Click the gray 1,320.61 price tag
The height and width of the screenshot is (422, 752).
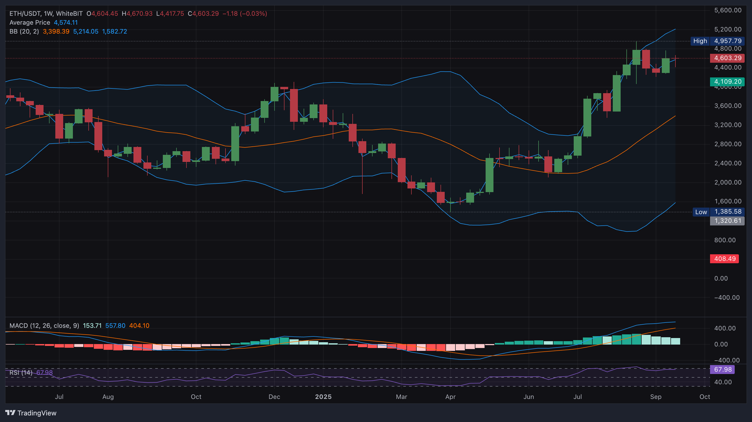click(x=726, y=221)
